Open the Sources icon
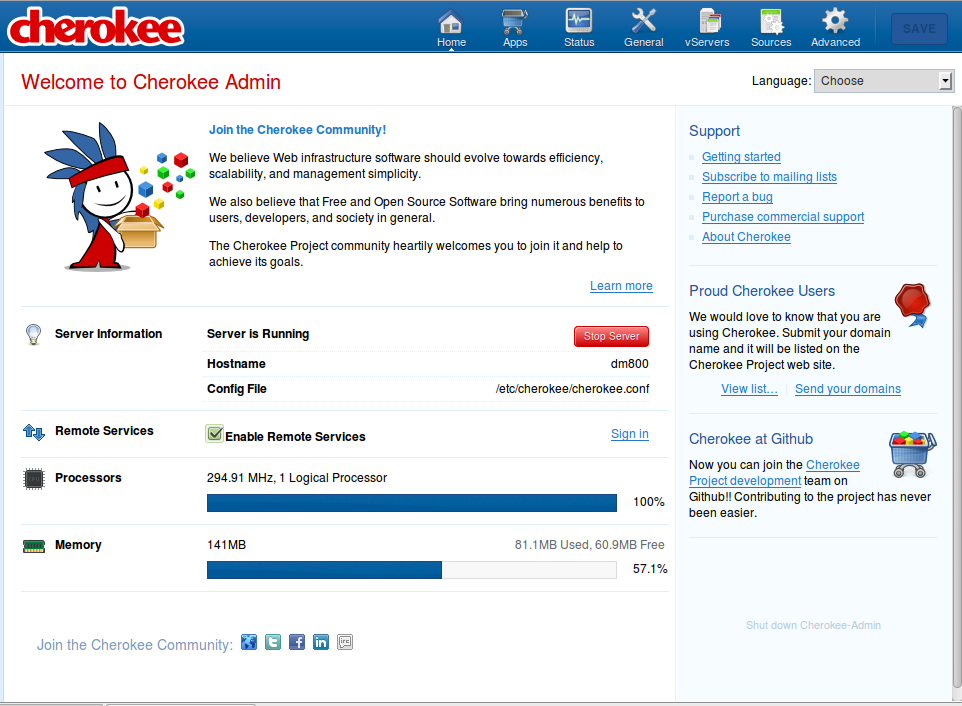 771,21
